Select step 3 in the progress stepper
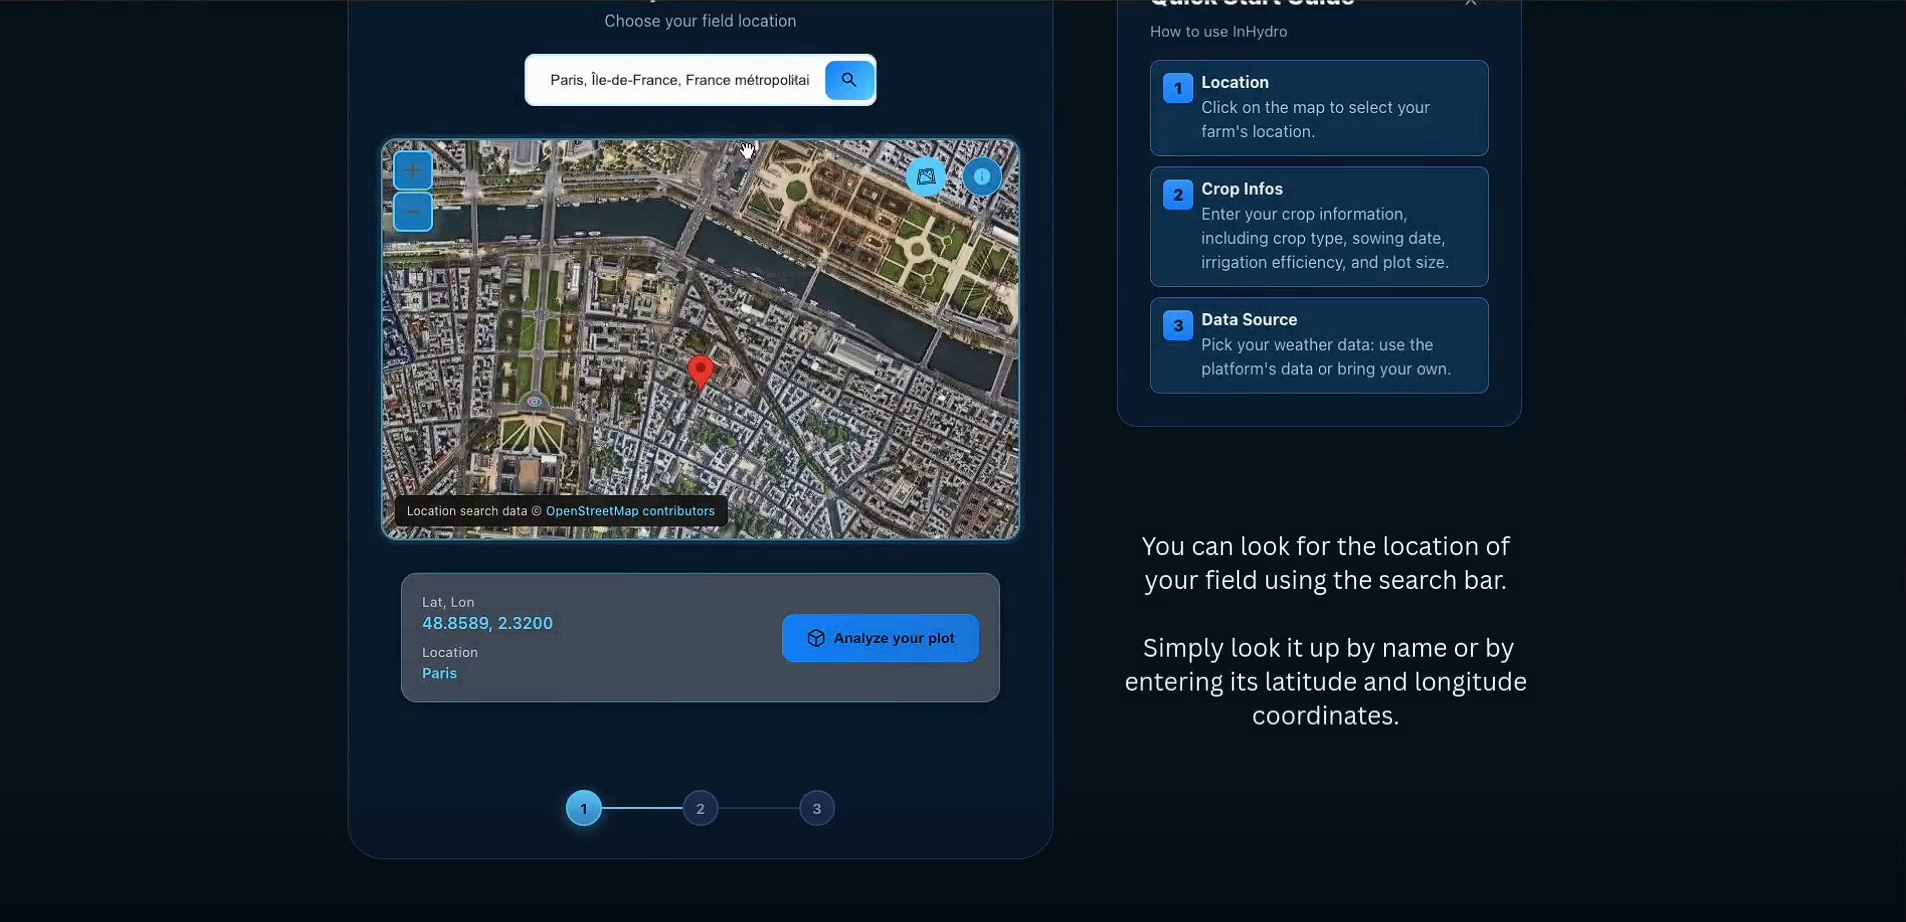Screen dimensions: 1906x922 pyautogui.click(x=816, y=807)
